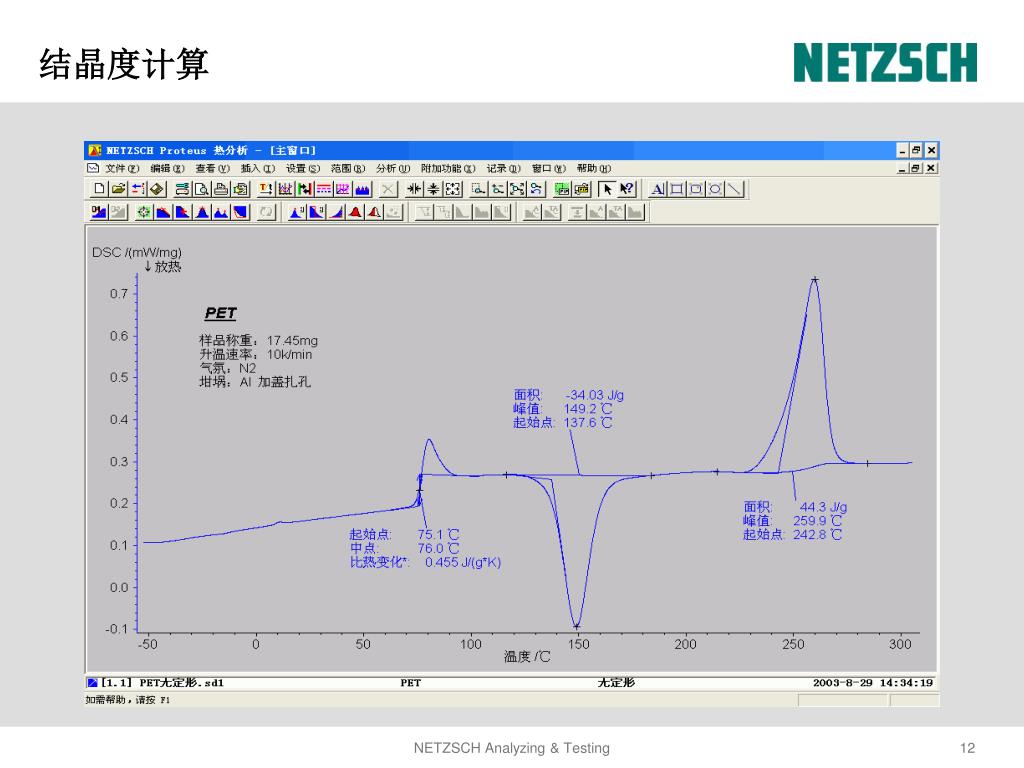
Task: Click the blue area with red boundary icon
Action: pos(241,212)
